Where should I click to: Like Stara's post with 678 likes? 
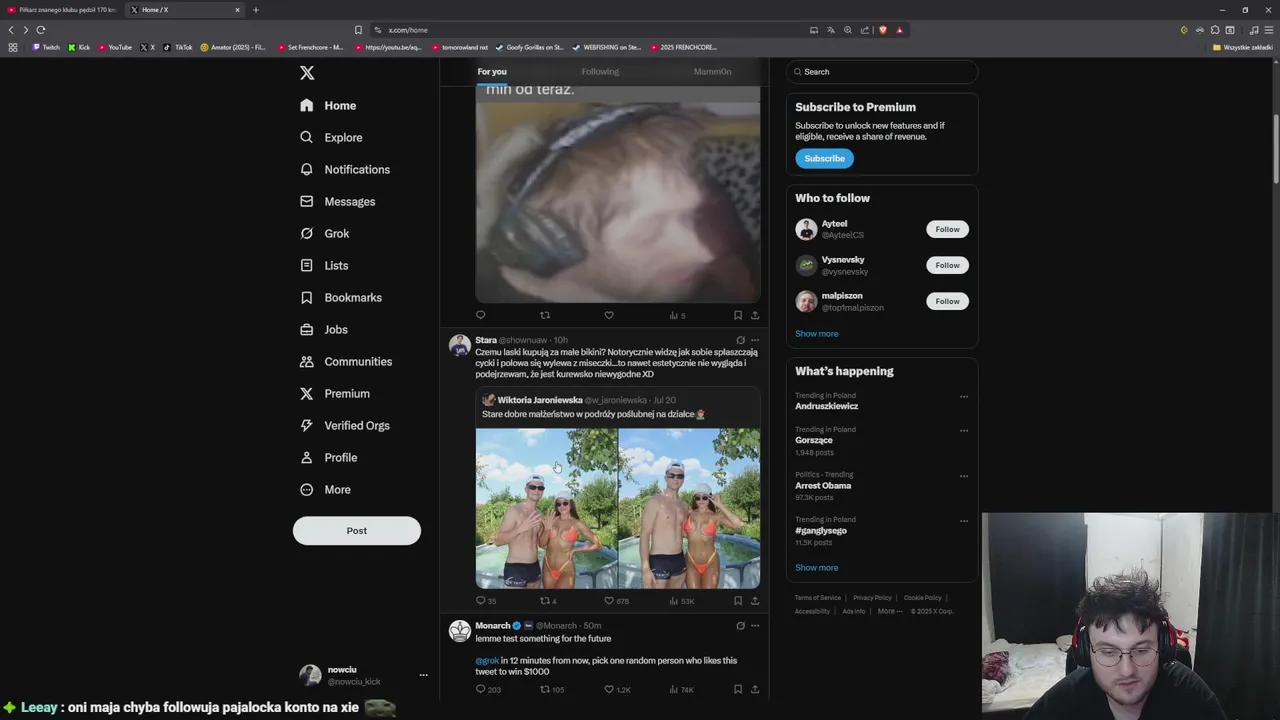(609, 601)
